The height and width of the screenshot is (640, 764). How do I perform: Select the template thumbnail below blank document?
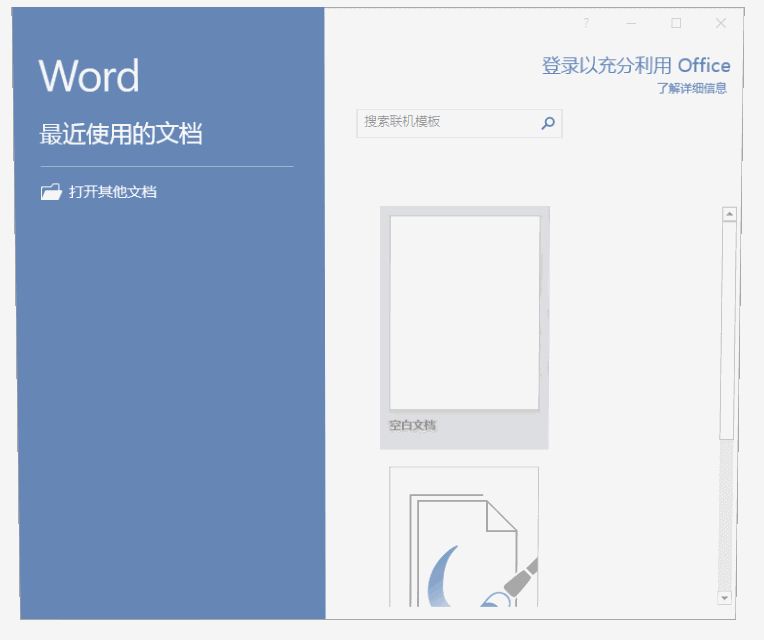(x=464, y=537)
